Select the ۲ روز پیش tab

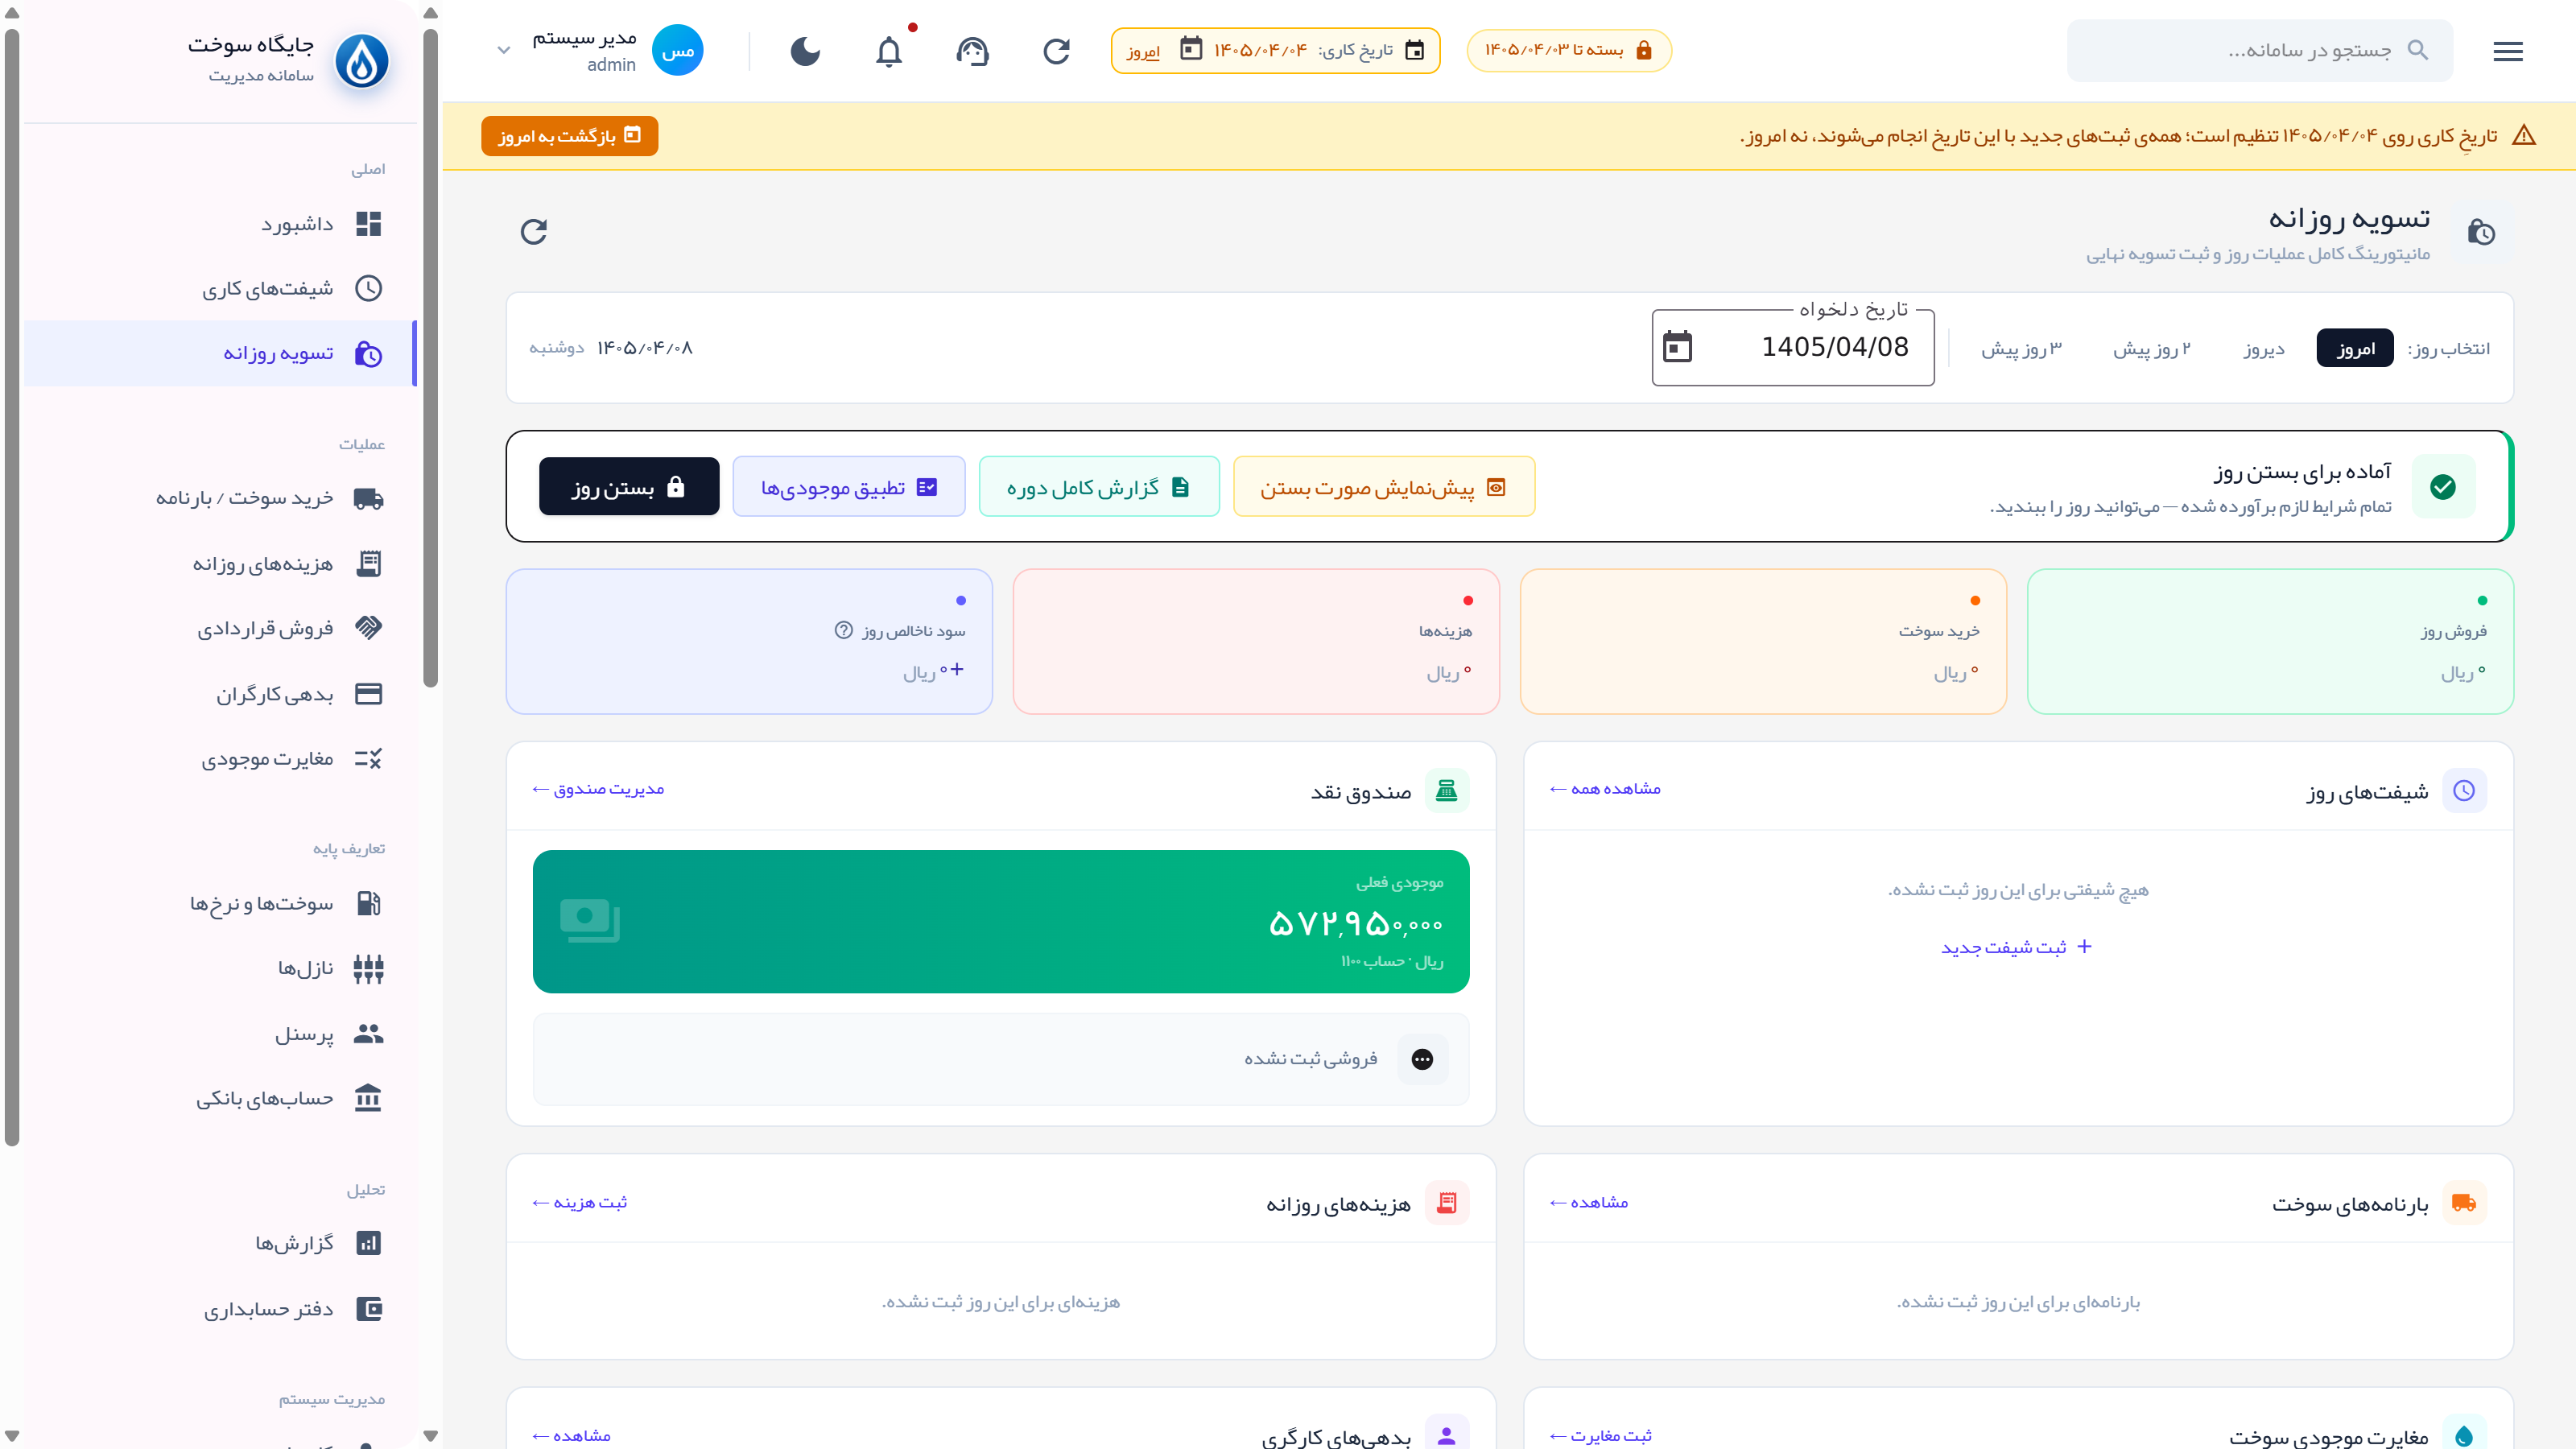point(2151,348)
